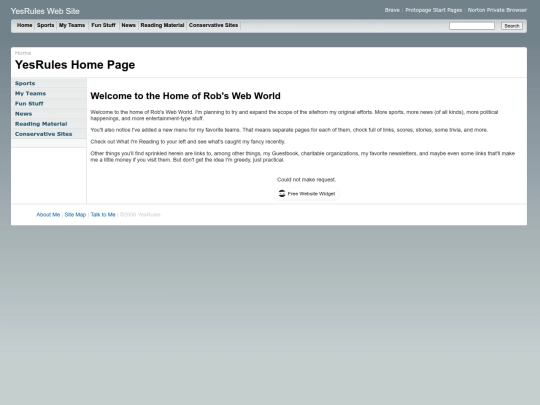The height and width of the screenshot is (405, 540).
Task: Click the Welcome to the Home of Rob's Web World heading
Action: [x=185, y=96]
